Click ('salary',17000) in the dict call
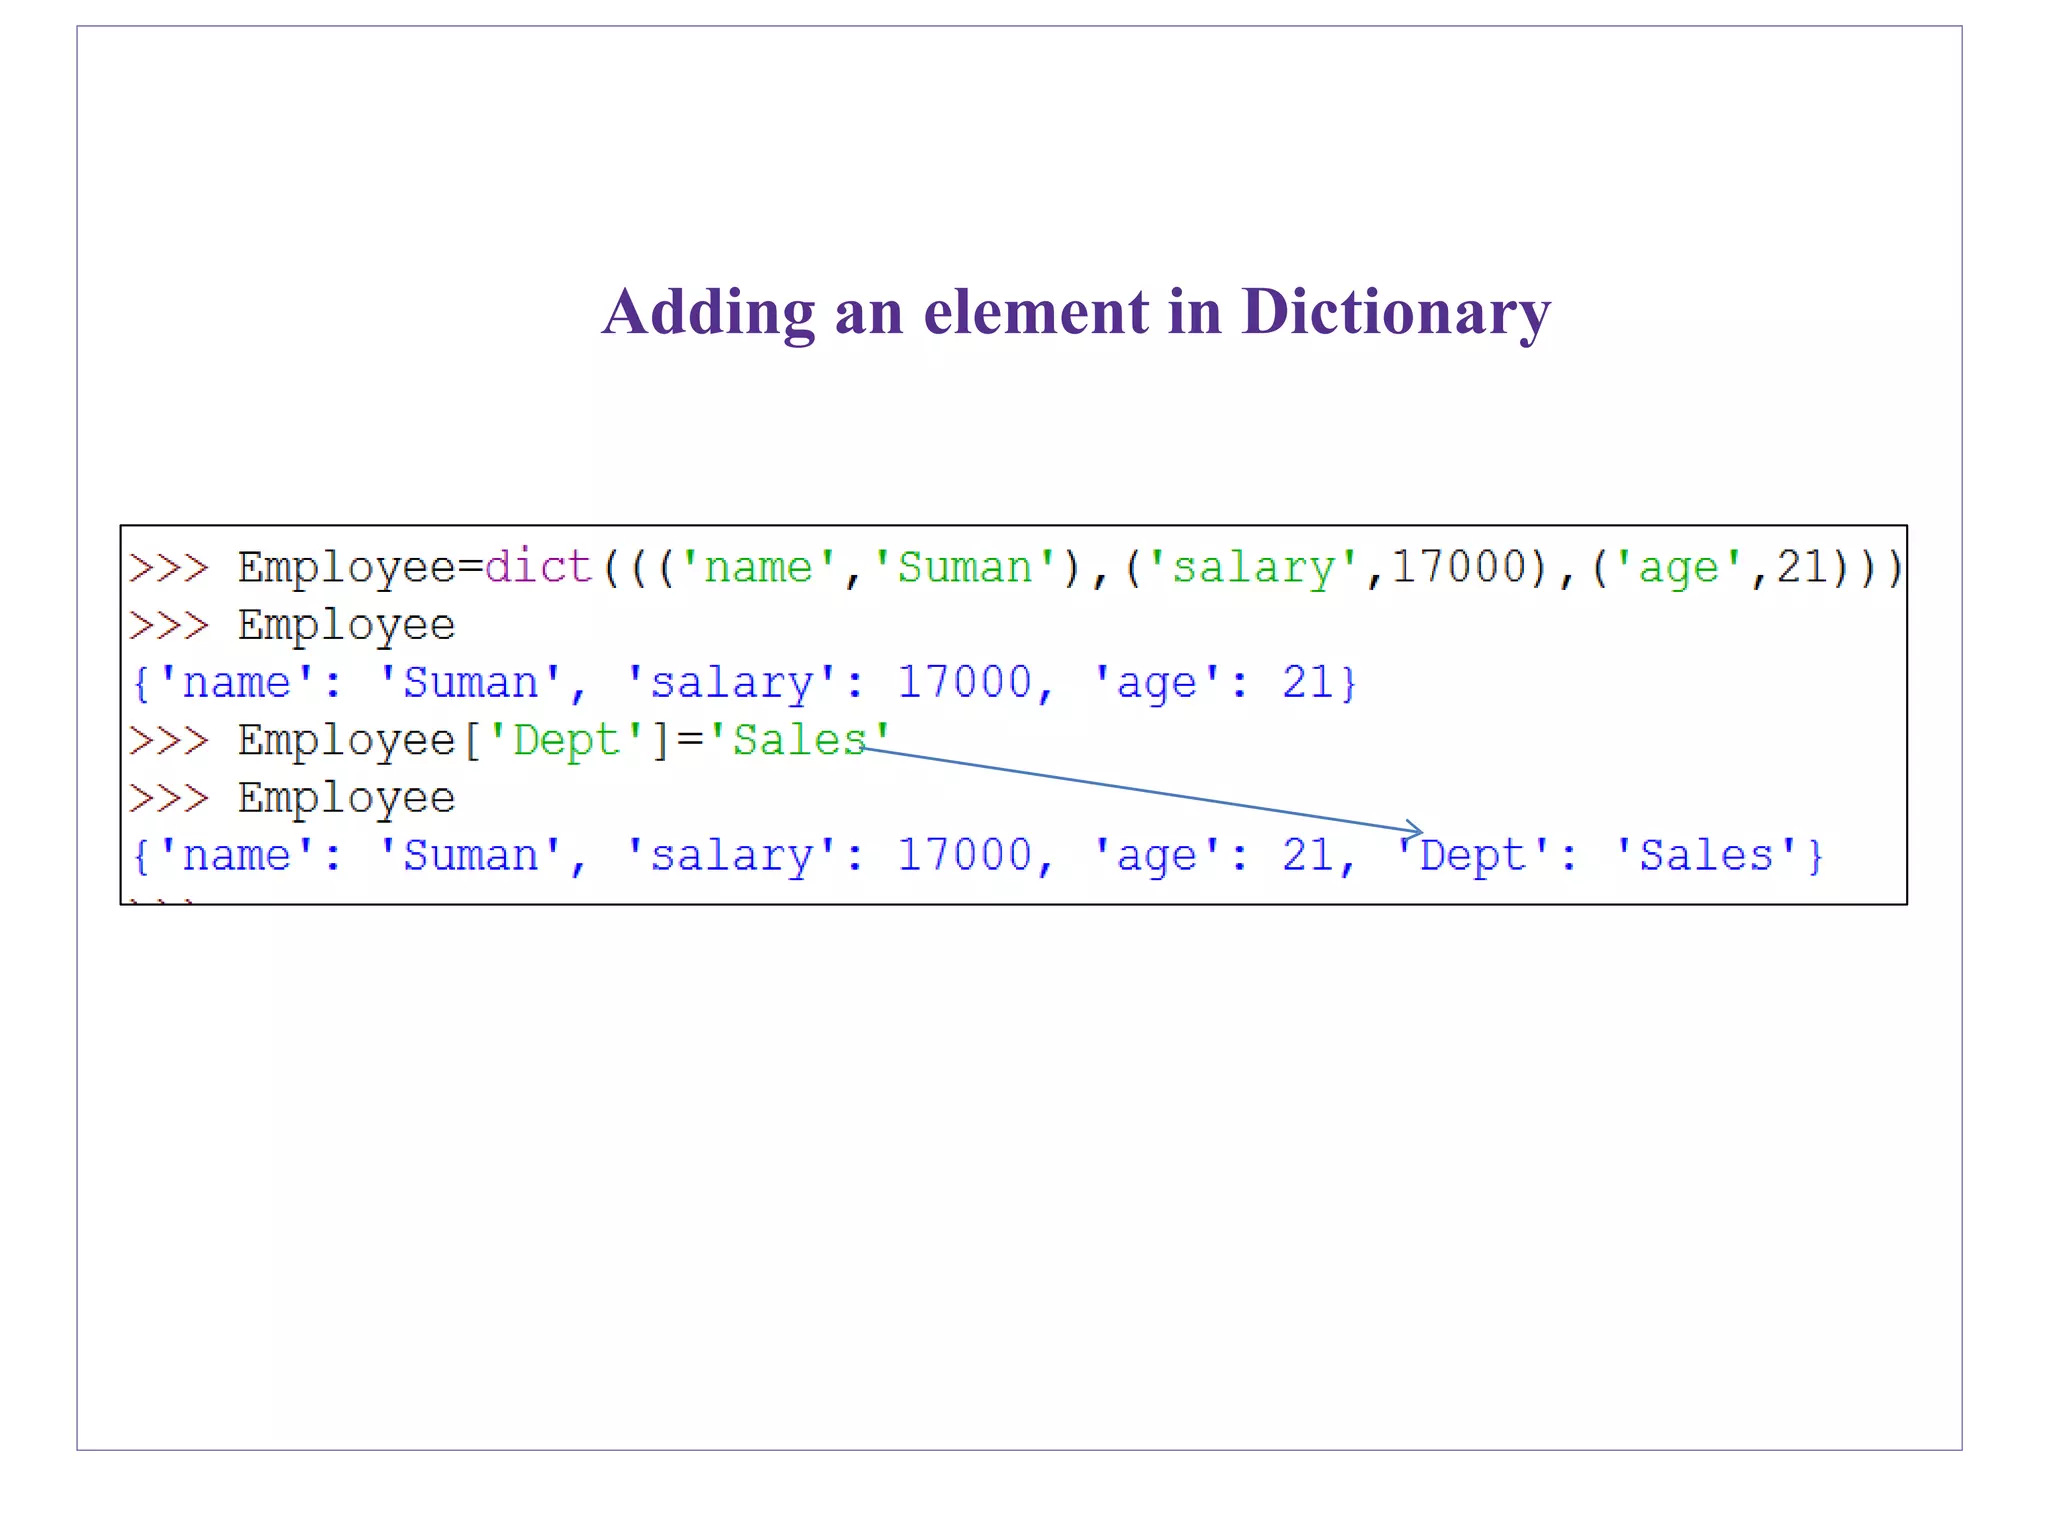This screenshot has width=2048, height=1536. tap(1335, 569)
